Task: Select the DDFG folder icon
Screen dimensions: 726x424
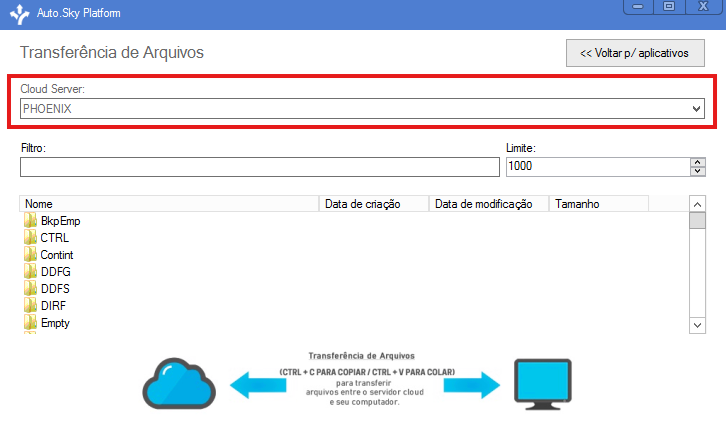Action: [30, 272]
